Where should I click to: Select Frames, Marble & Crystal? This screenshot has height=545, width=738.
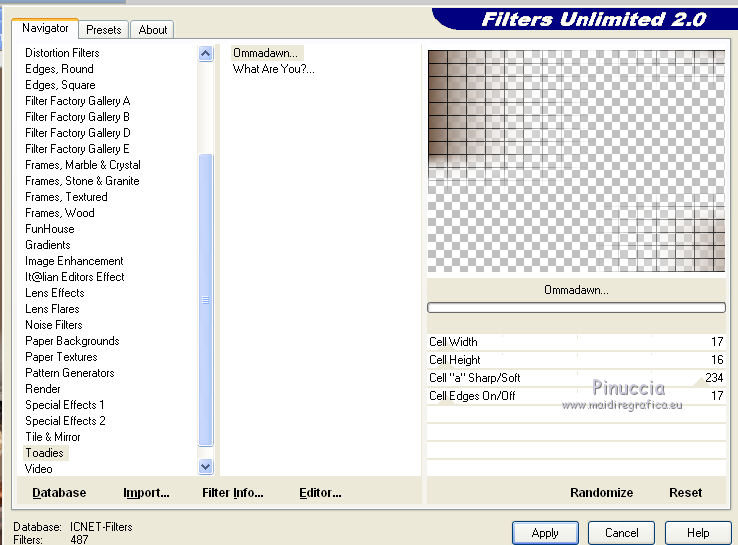83,165
